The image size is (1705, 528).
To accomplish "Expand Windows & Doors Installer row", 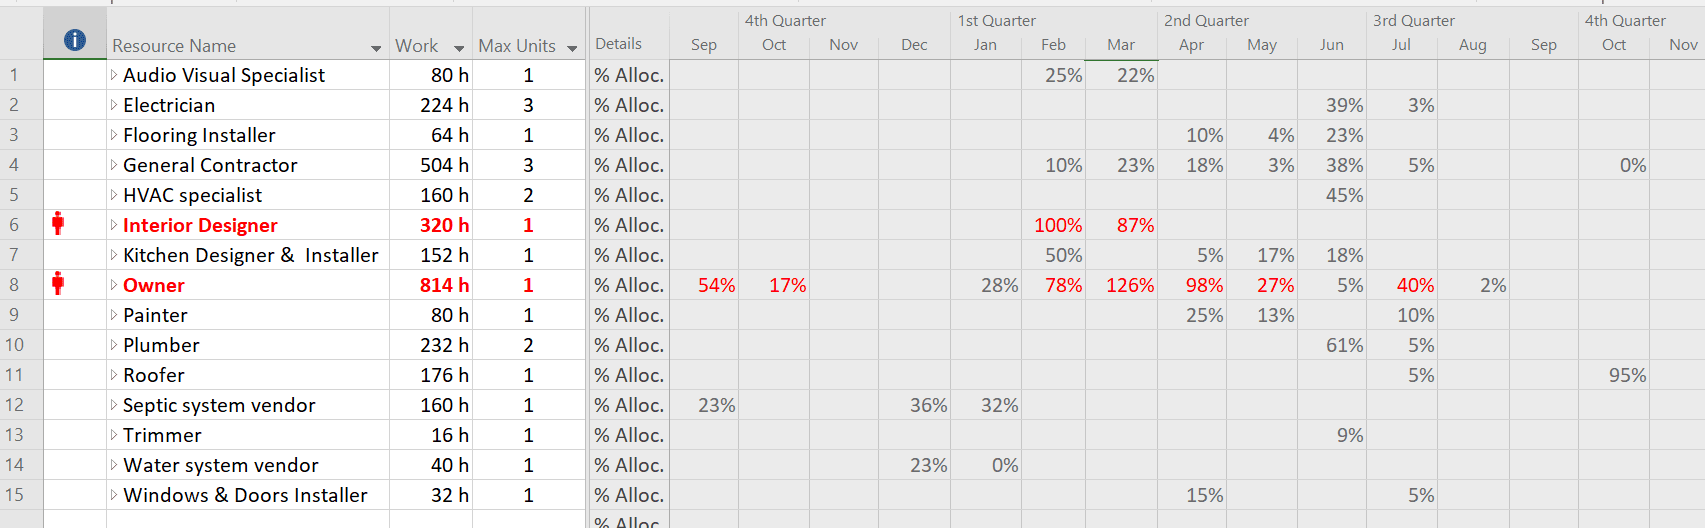I will click(114, 495).
